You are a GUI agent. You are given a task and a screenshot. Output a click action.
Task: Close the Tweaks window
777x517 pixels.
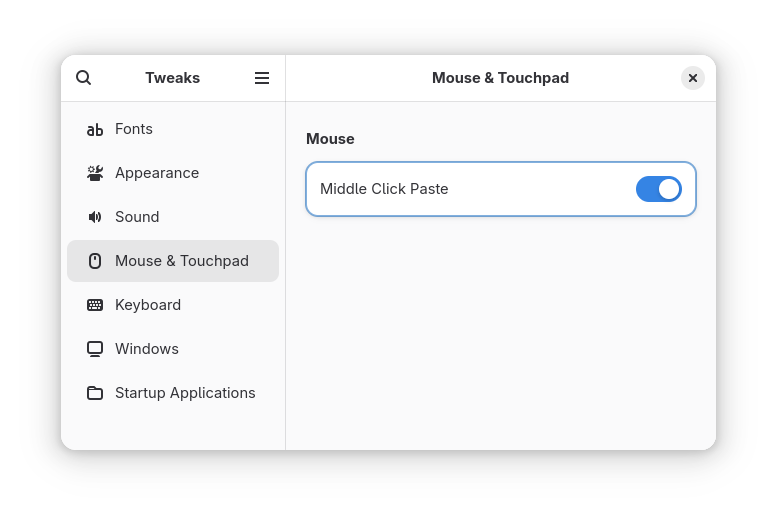pos(693,78)
